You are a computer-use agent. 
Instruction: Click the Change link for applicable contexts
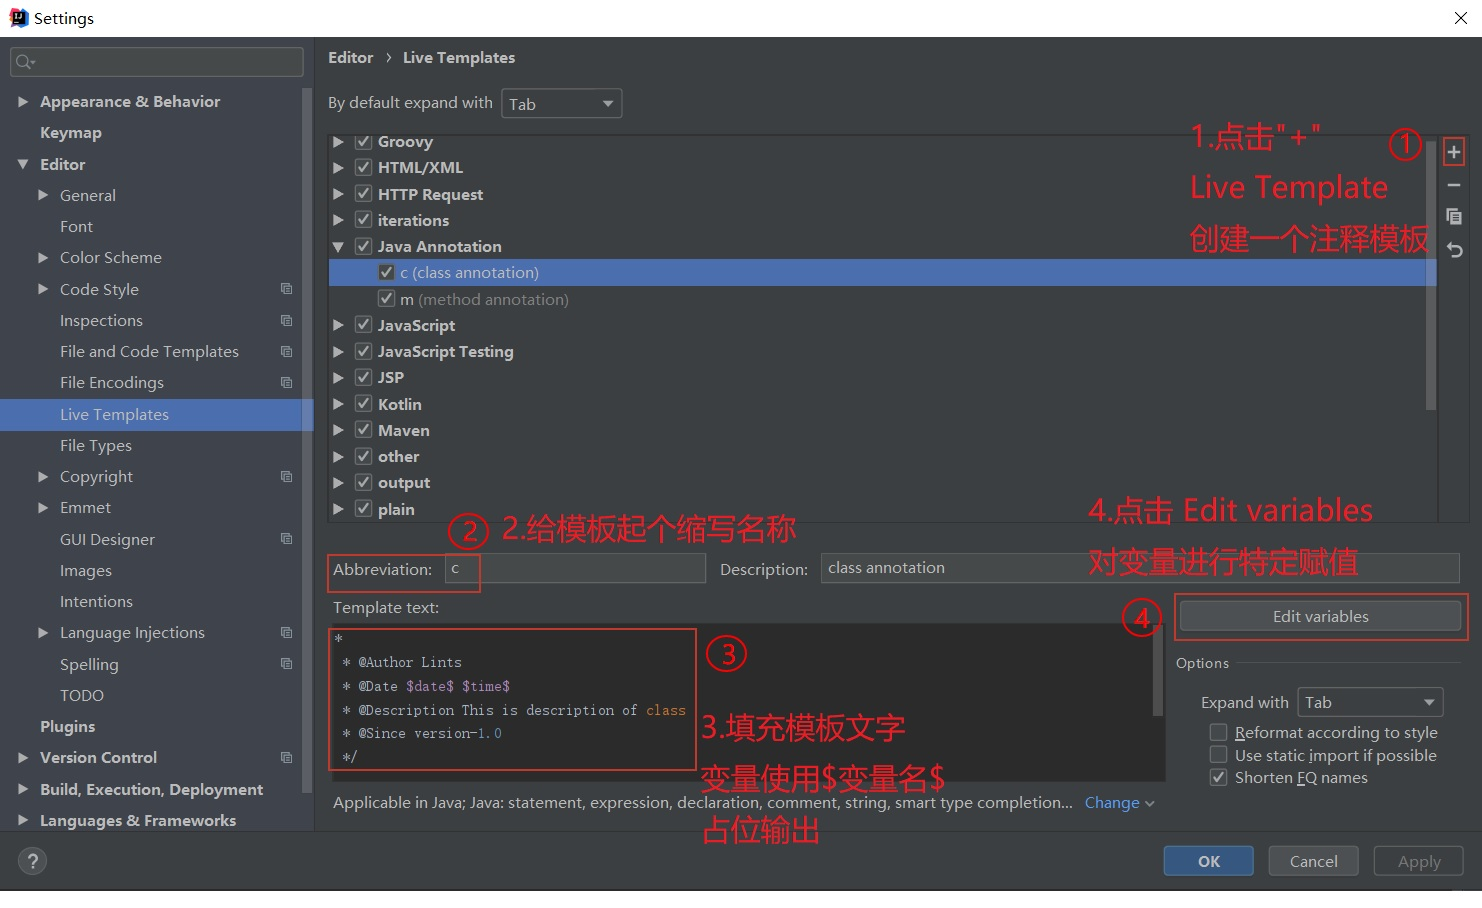click(x=1111, y=802)
